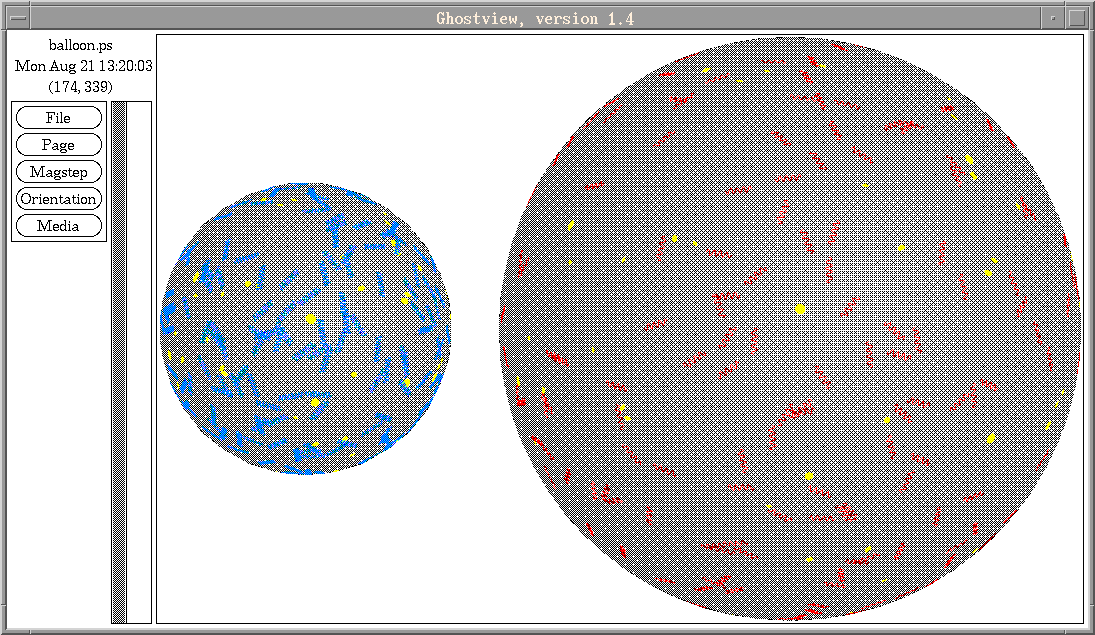Click the empty table of contents panel
1095x635 pixels.
coord(139,360)
